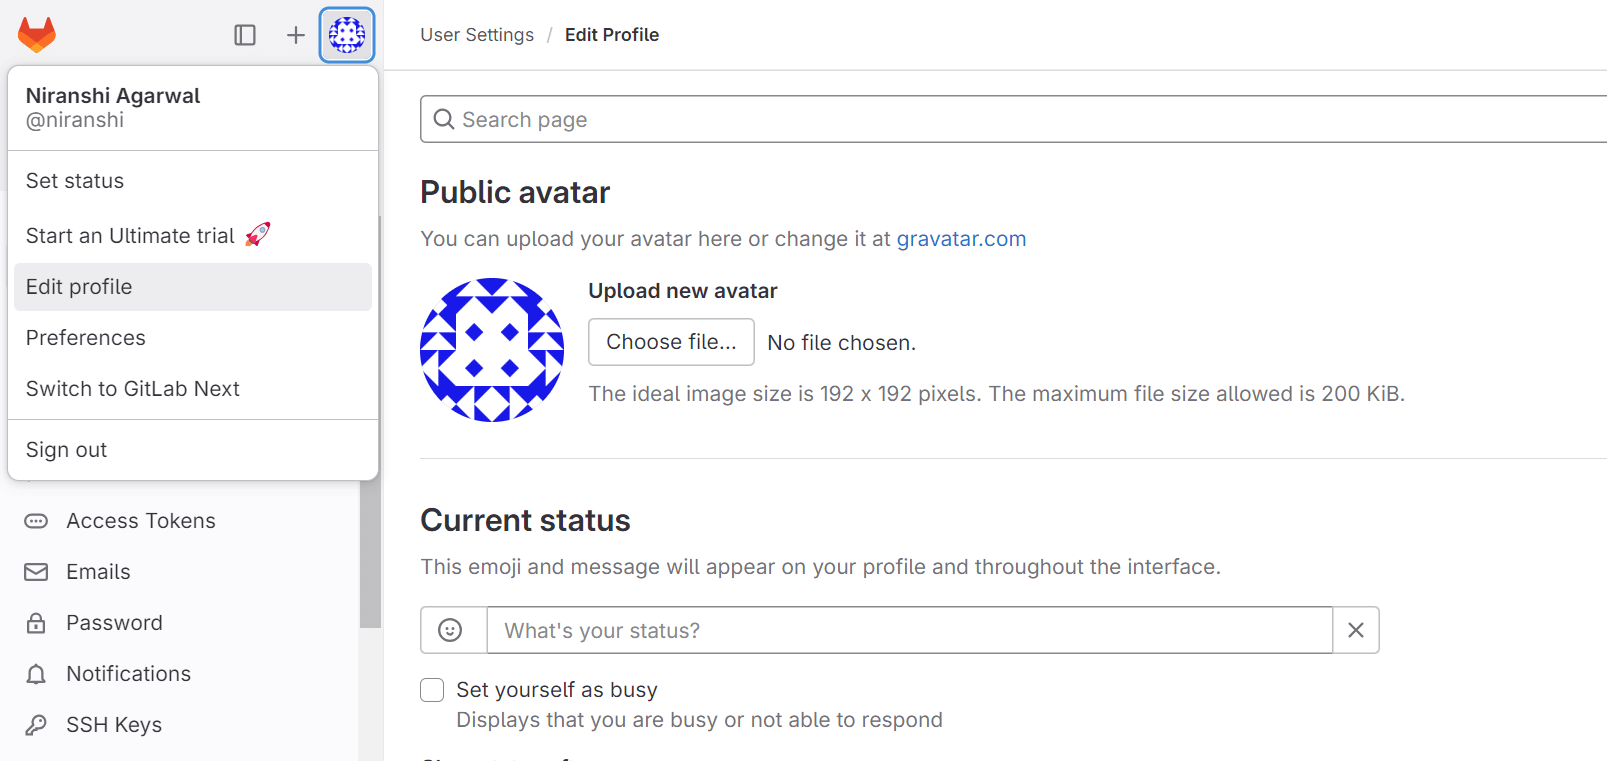
Task: Click the No file chosen text
Action: point(841,343)
